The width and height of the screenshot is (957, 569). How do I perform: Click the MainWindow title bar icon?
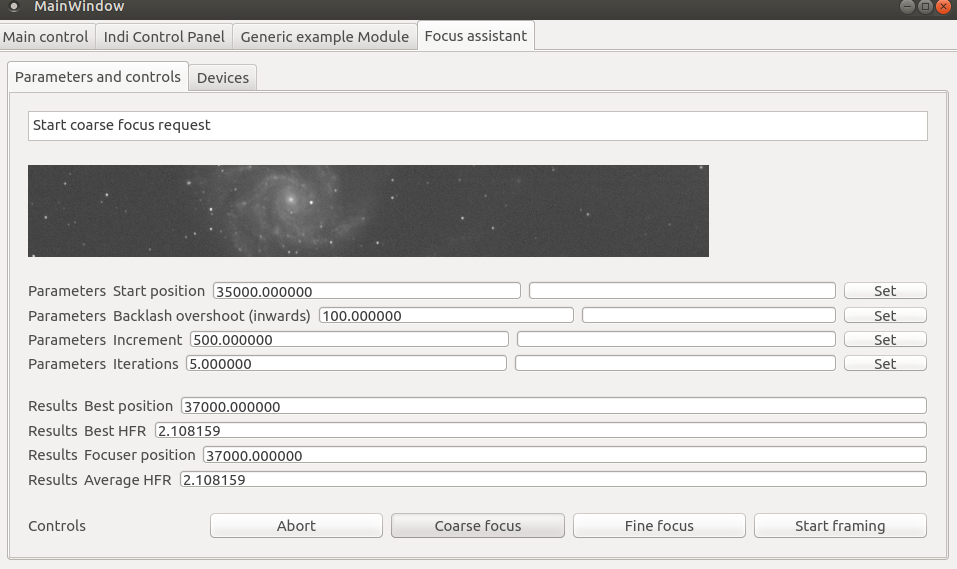(x=14, y=7)
